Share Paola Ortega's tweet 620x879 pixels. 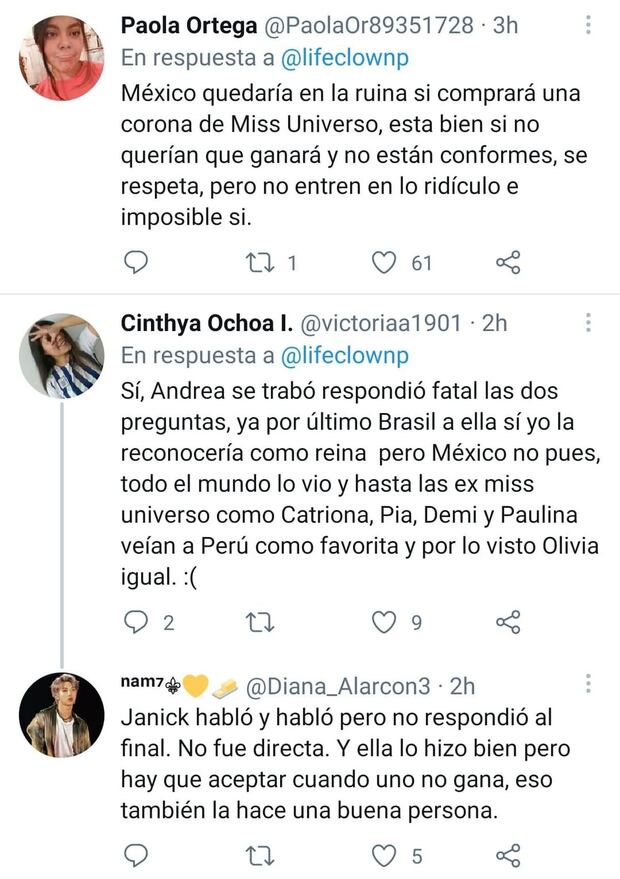508,262
